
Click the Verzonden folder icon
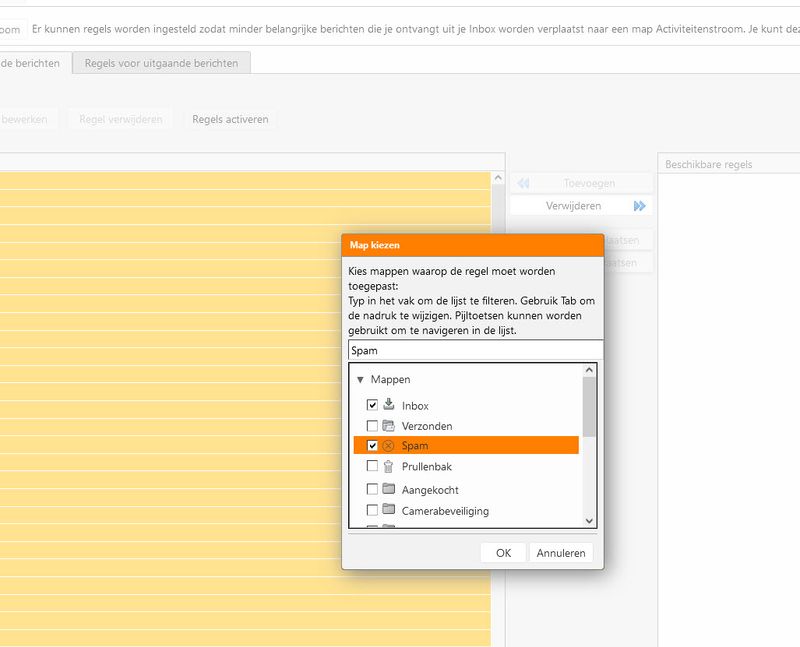pyautogui.click(x=389, y=426)
